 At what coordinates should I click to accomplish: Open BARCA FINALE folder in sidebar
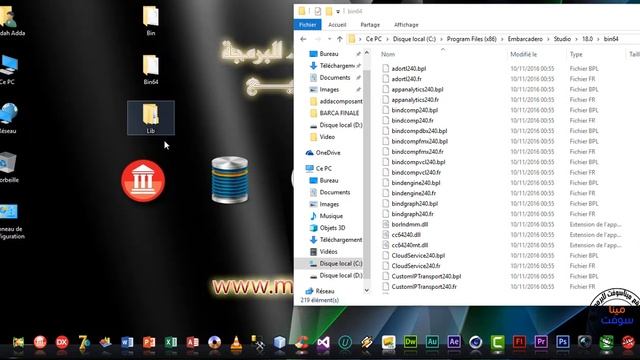coord(334,113)
